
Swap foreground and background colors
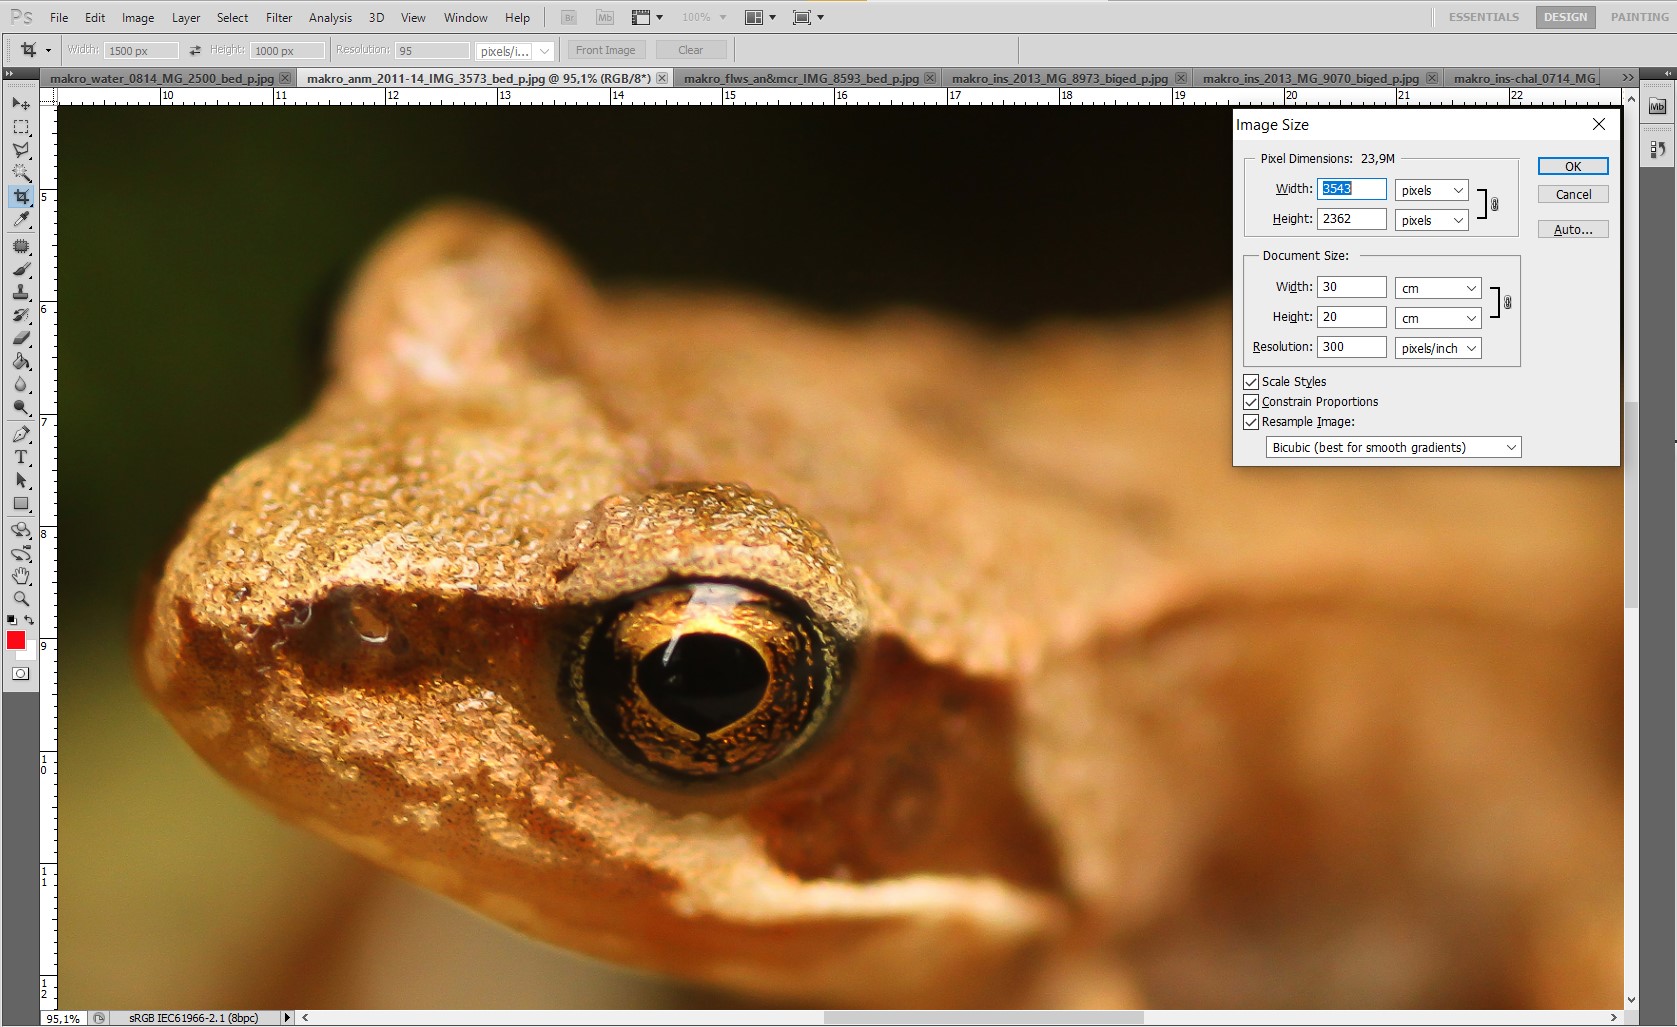pyautogui.click(x=30, y=620)
